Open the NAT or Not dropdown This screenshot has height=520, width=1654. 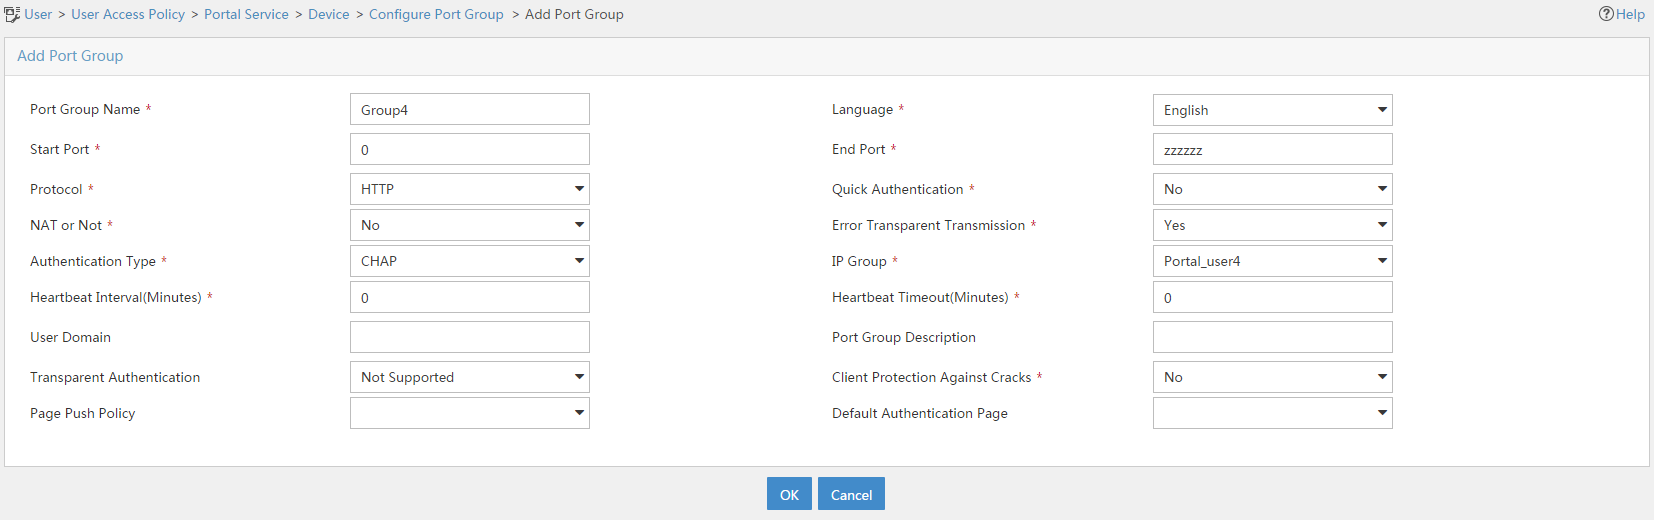[470, 225]
